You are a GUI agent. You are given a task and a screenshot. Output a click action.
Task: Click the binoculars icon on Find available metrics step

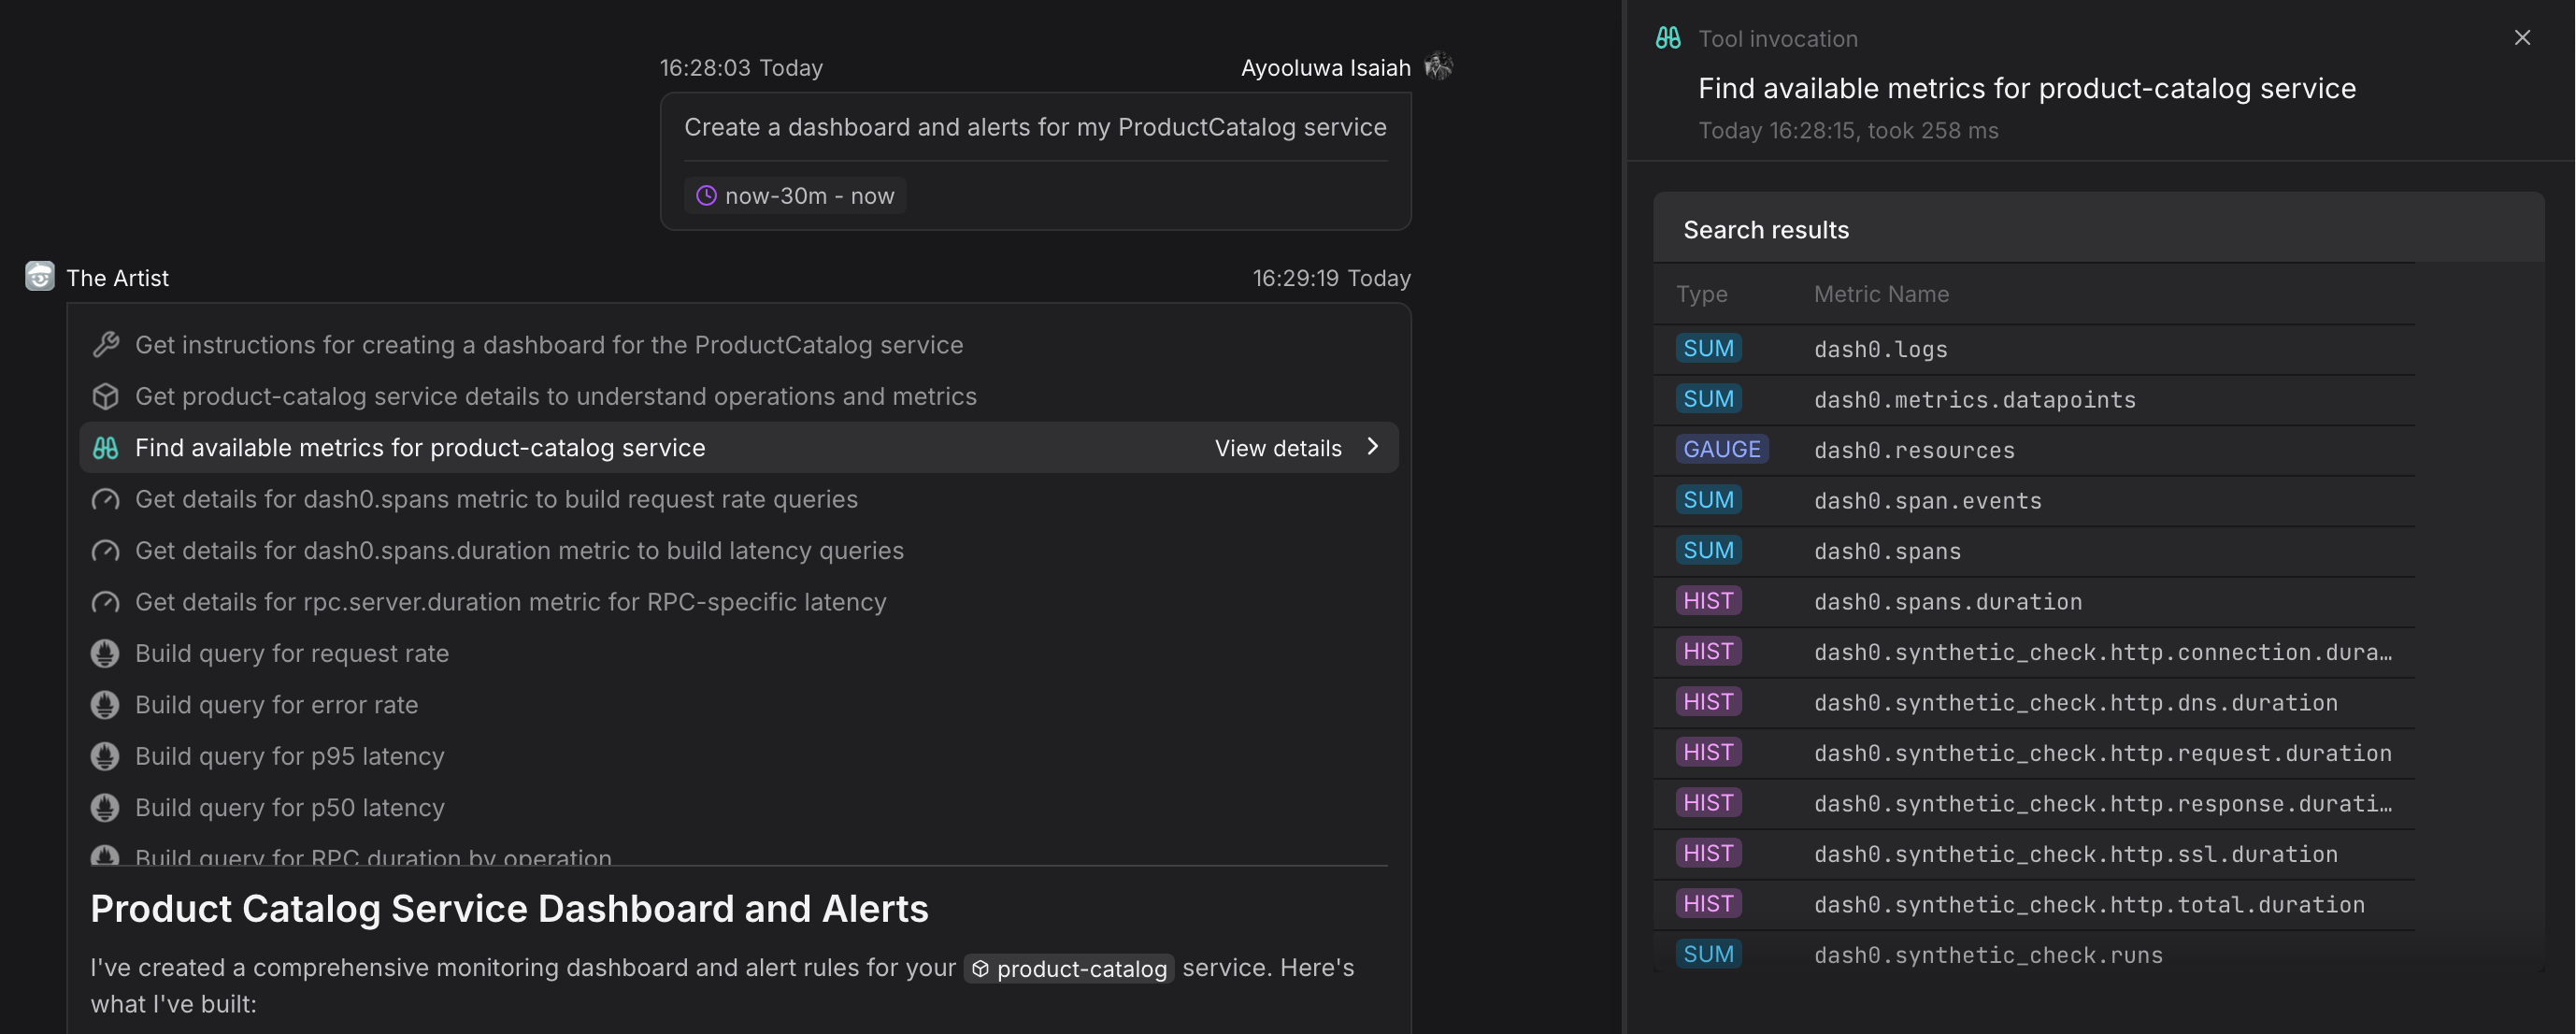(x=106, y=448)
